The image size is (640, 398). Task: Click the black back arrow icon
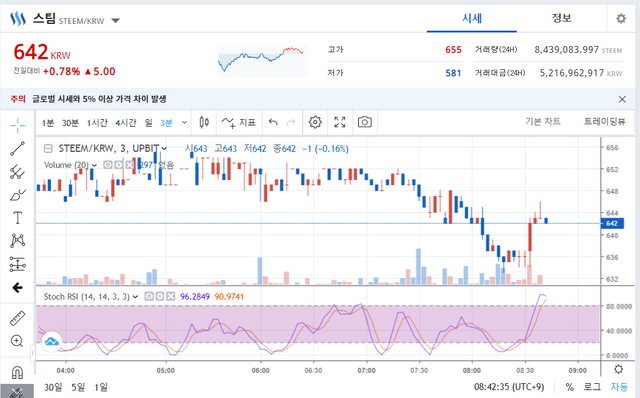18,288
